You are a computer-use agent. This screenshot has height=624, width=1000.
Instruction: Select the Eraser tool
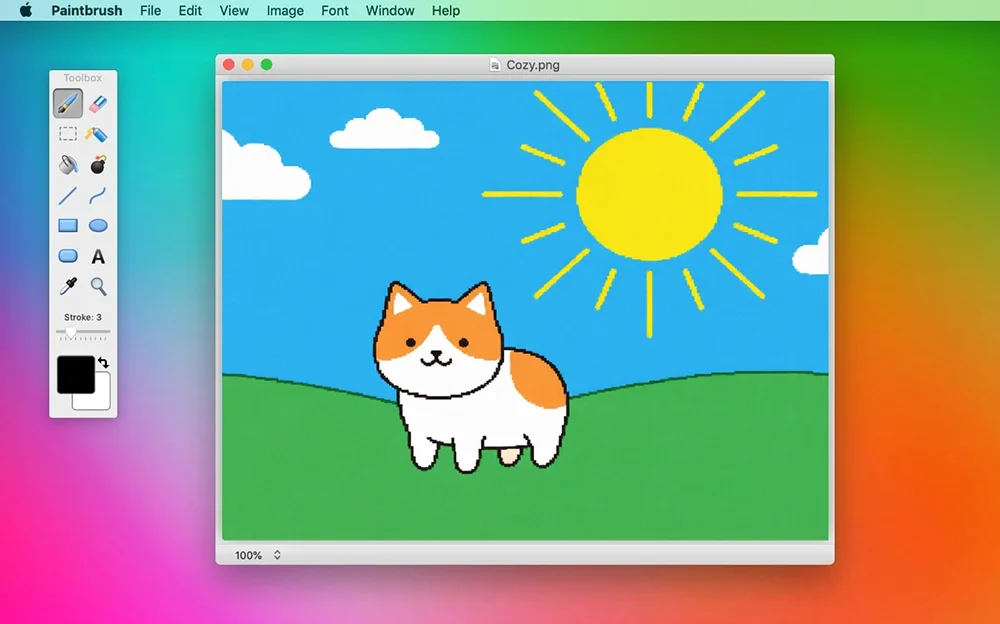(98, 103)
